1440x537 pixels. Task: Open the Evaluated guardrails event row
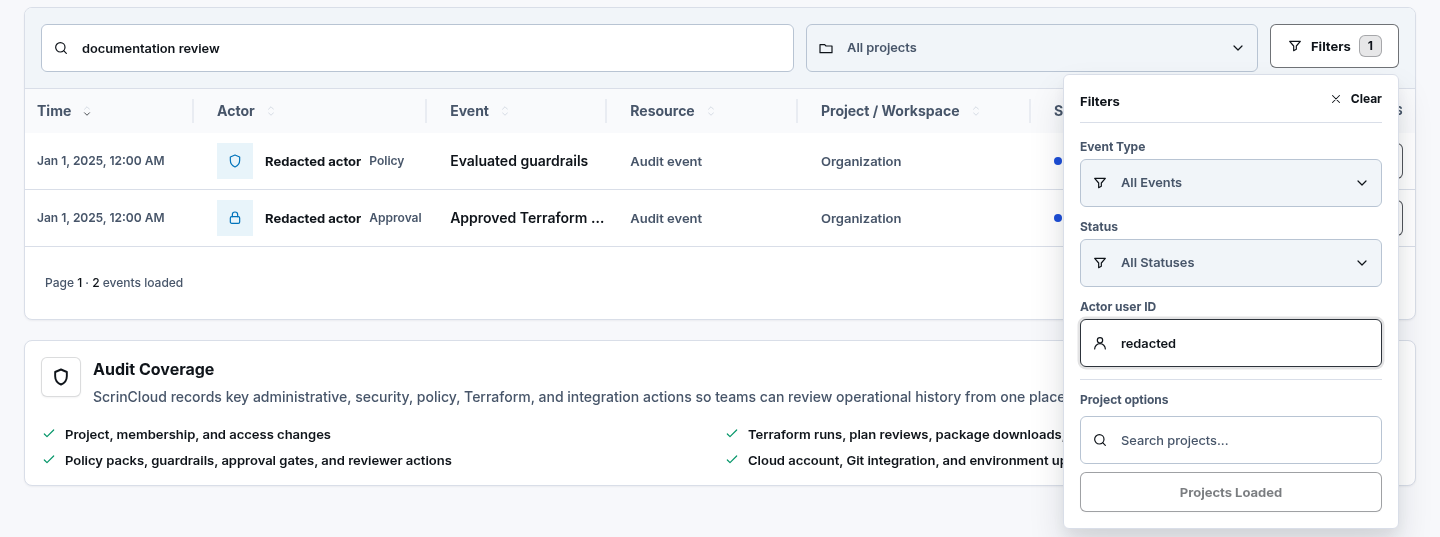[519, 161]
